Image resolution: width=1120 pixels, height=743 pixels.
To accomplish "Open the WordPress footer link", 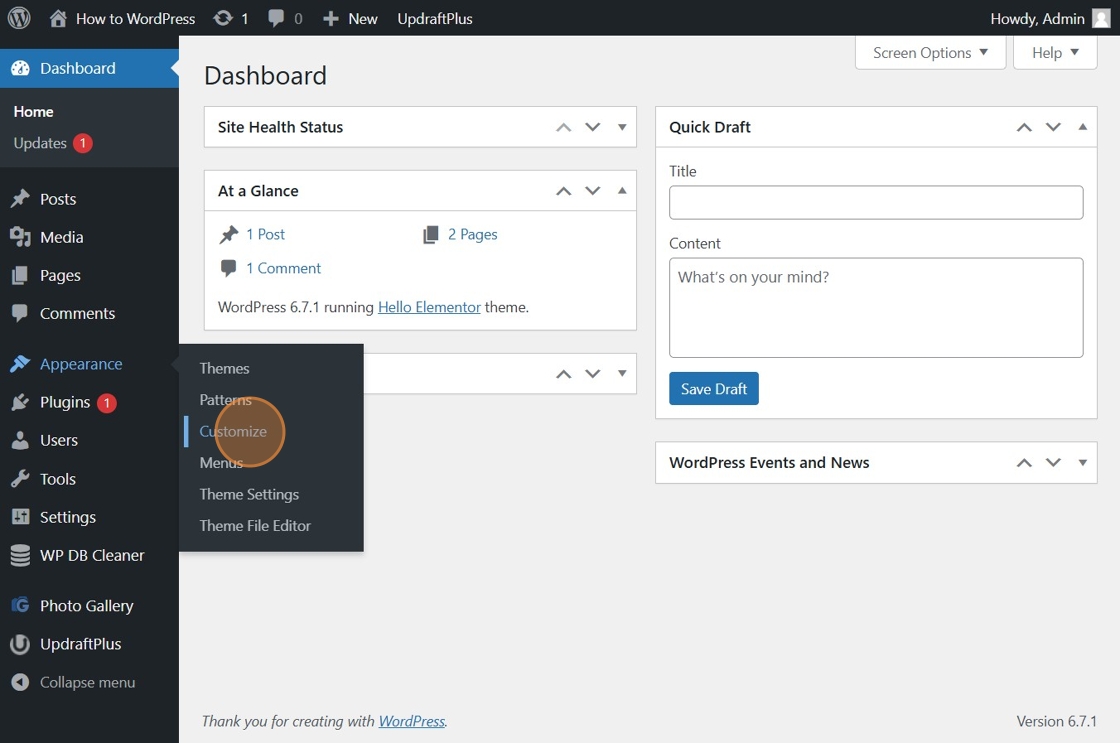I will point(411,721).
